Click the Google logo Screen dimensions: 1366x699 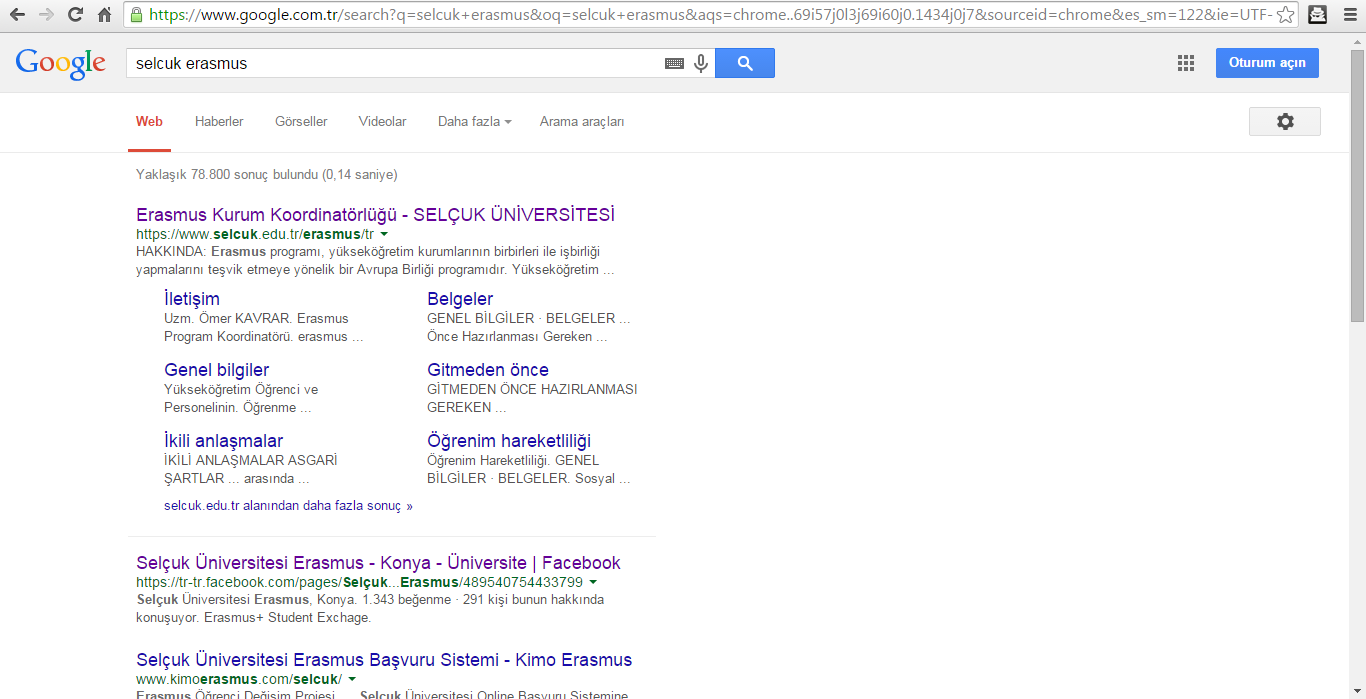60,63
